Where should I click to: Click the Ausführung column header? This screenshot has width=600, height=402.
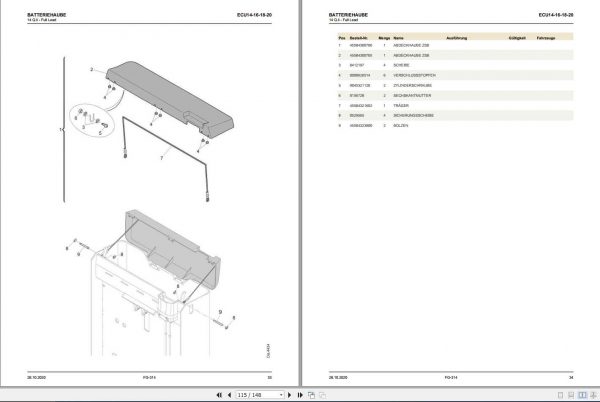(457, 38)
